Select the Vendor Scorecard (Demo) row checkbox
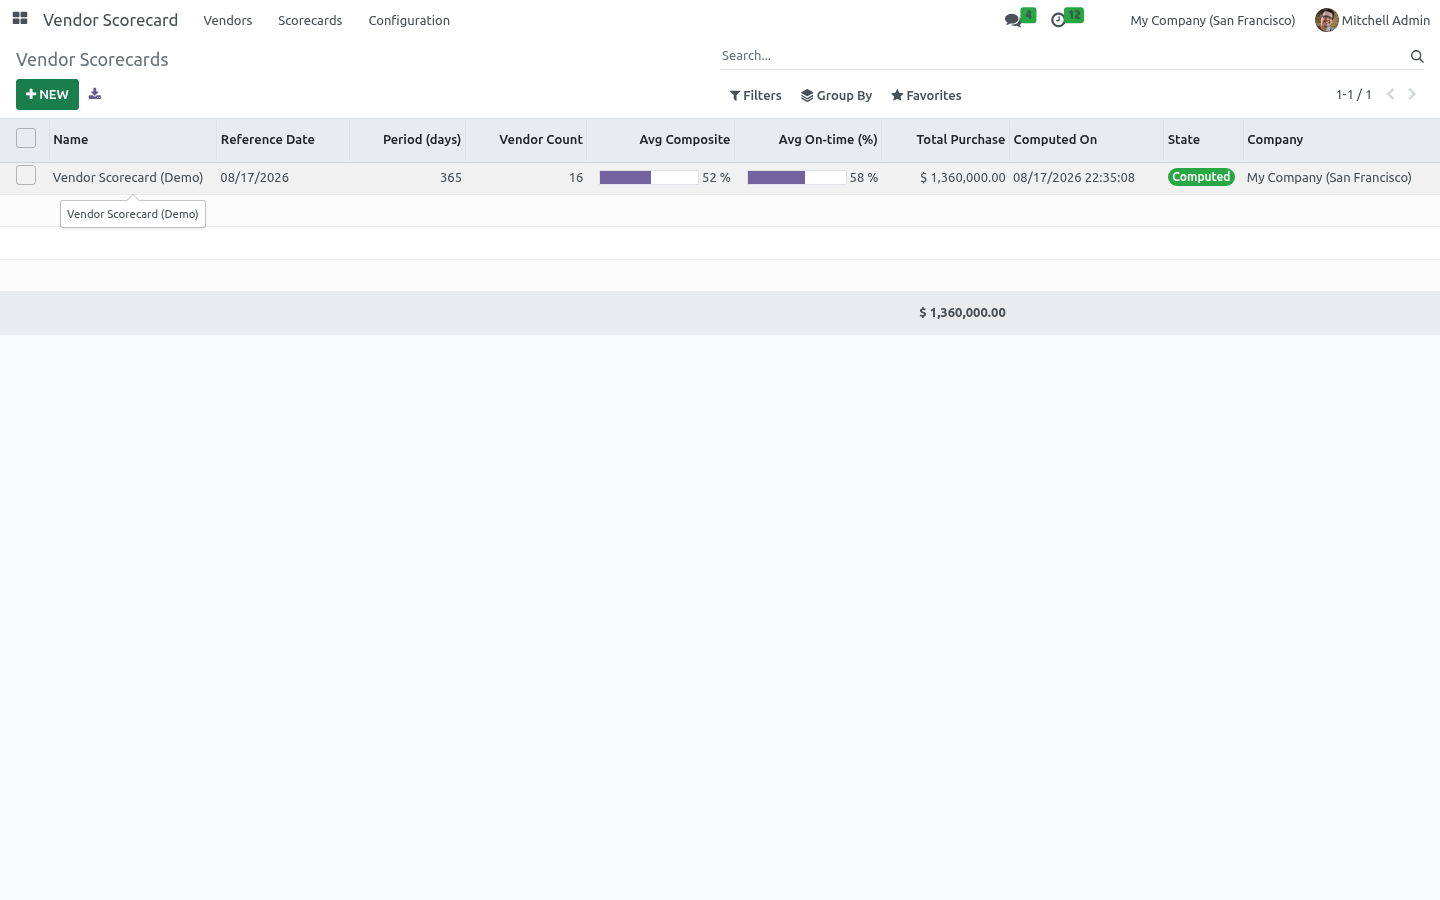The width and height of the screenshot is (1440, 900). 26,176
